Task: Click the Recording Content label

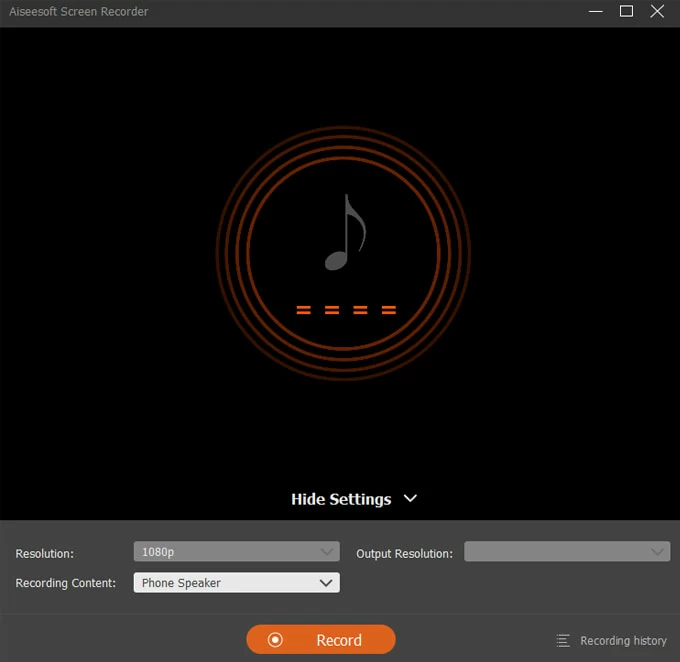Action: tap(66, 583)
